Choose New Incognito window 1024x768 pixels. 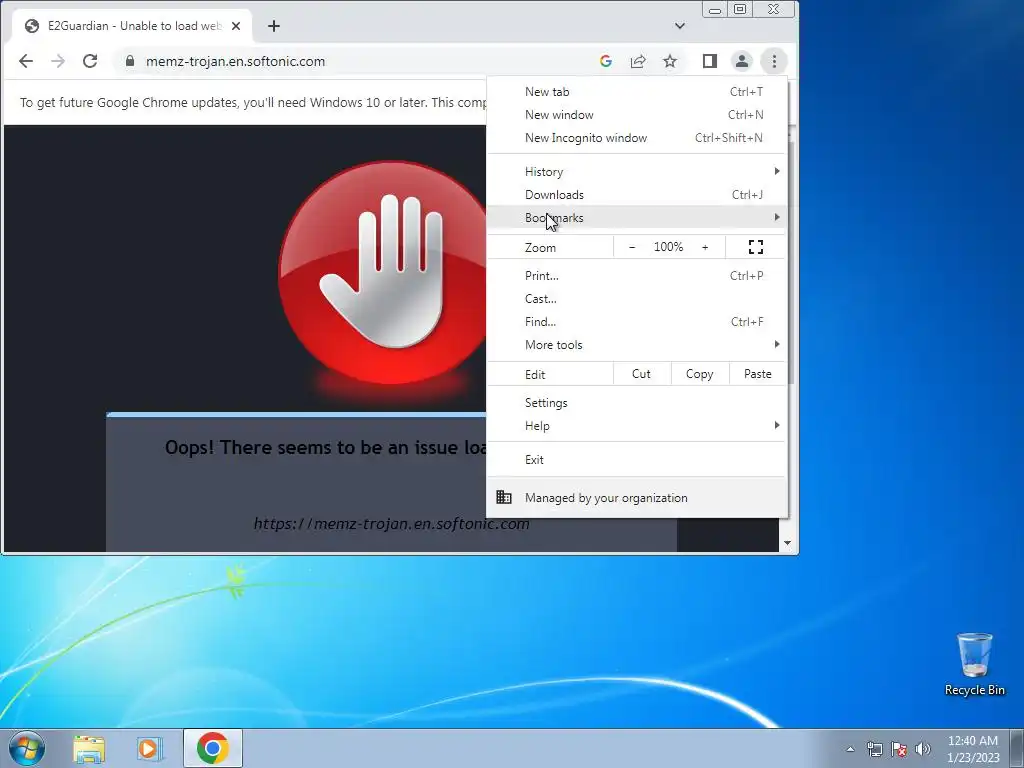pos(637,138)
